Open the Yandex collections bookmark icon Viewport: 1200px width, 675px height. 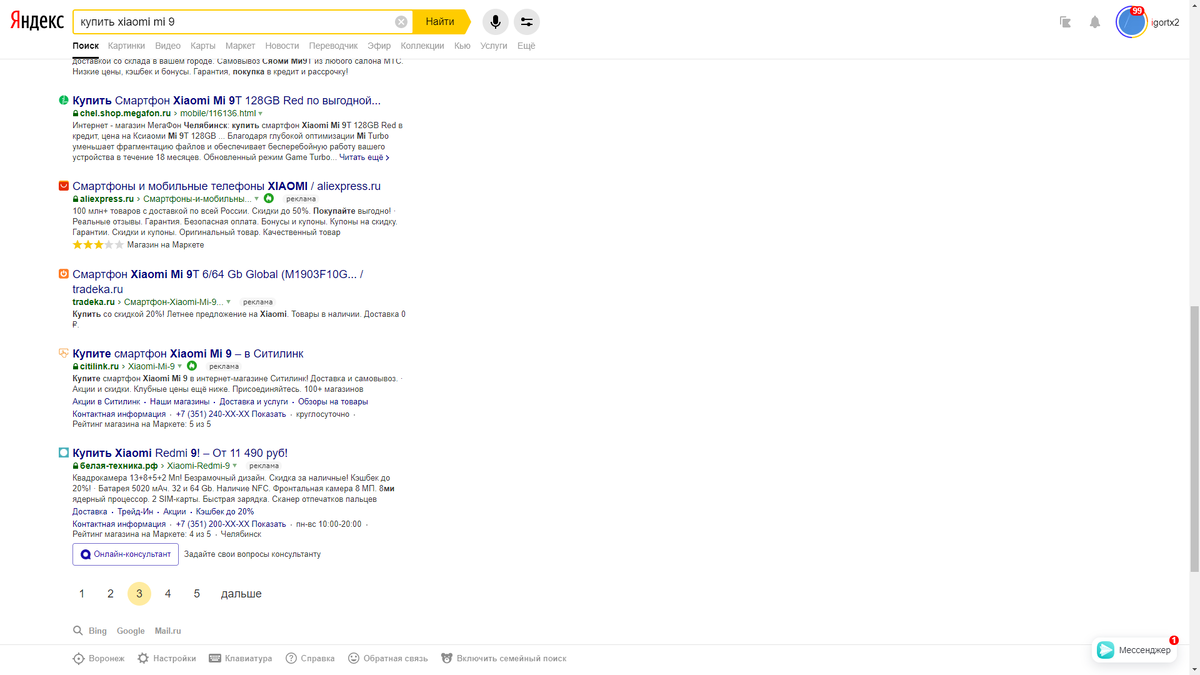tap(1065, 22)
